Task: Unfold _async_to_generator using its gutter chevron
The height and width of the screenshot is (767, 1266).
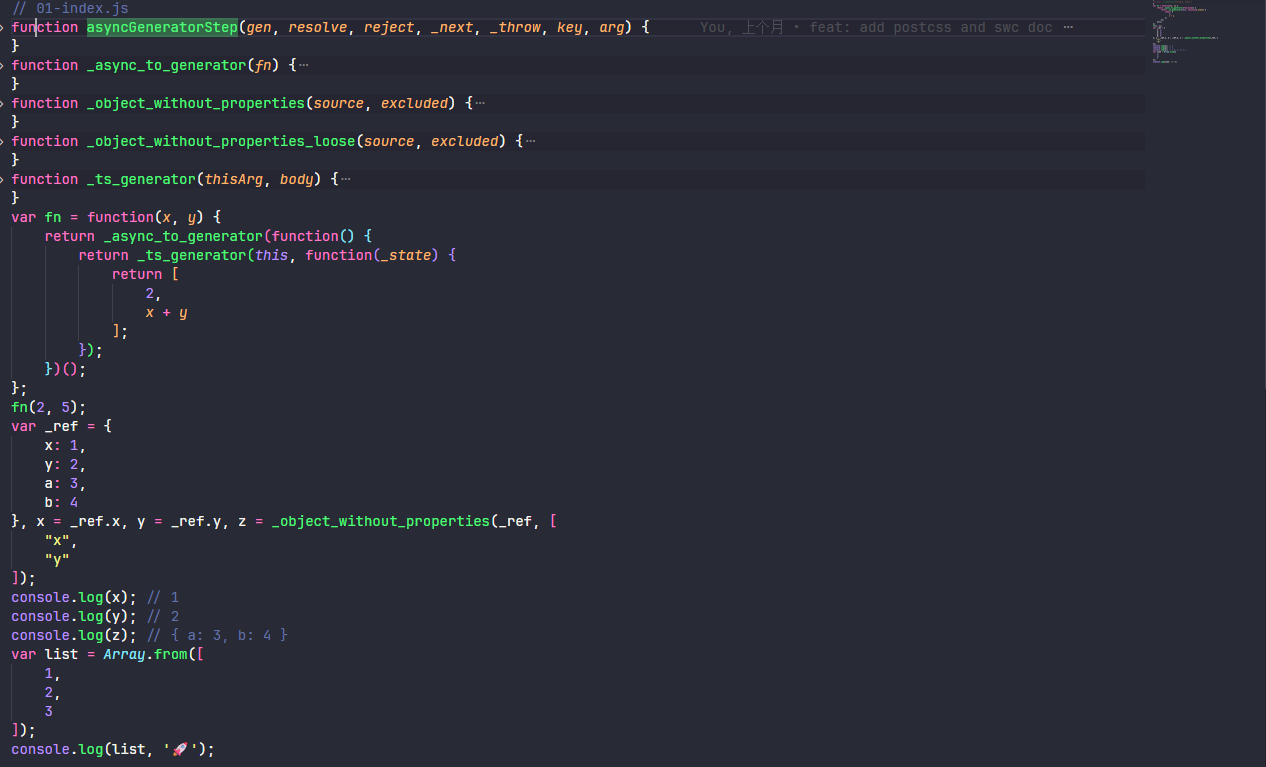Action: pos(4,65)
